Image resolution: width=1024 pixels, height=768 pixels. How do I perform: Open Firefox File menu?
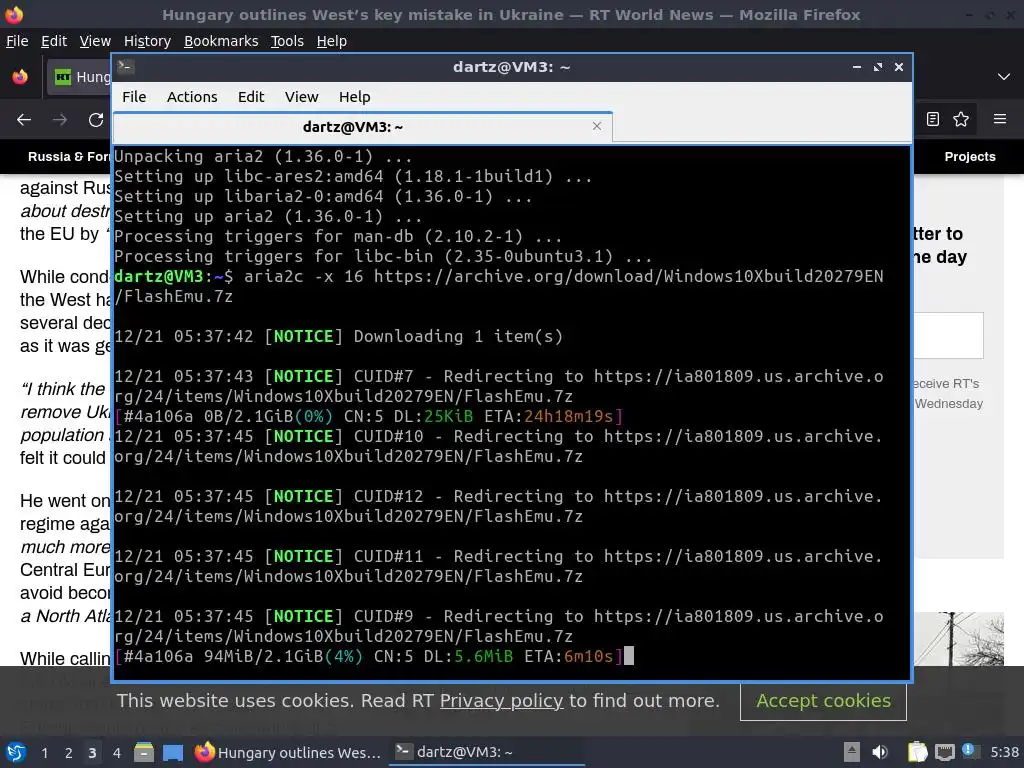(x=17, y=41)
